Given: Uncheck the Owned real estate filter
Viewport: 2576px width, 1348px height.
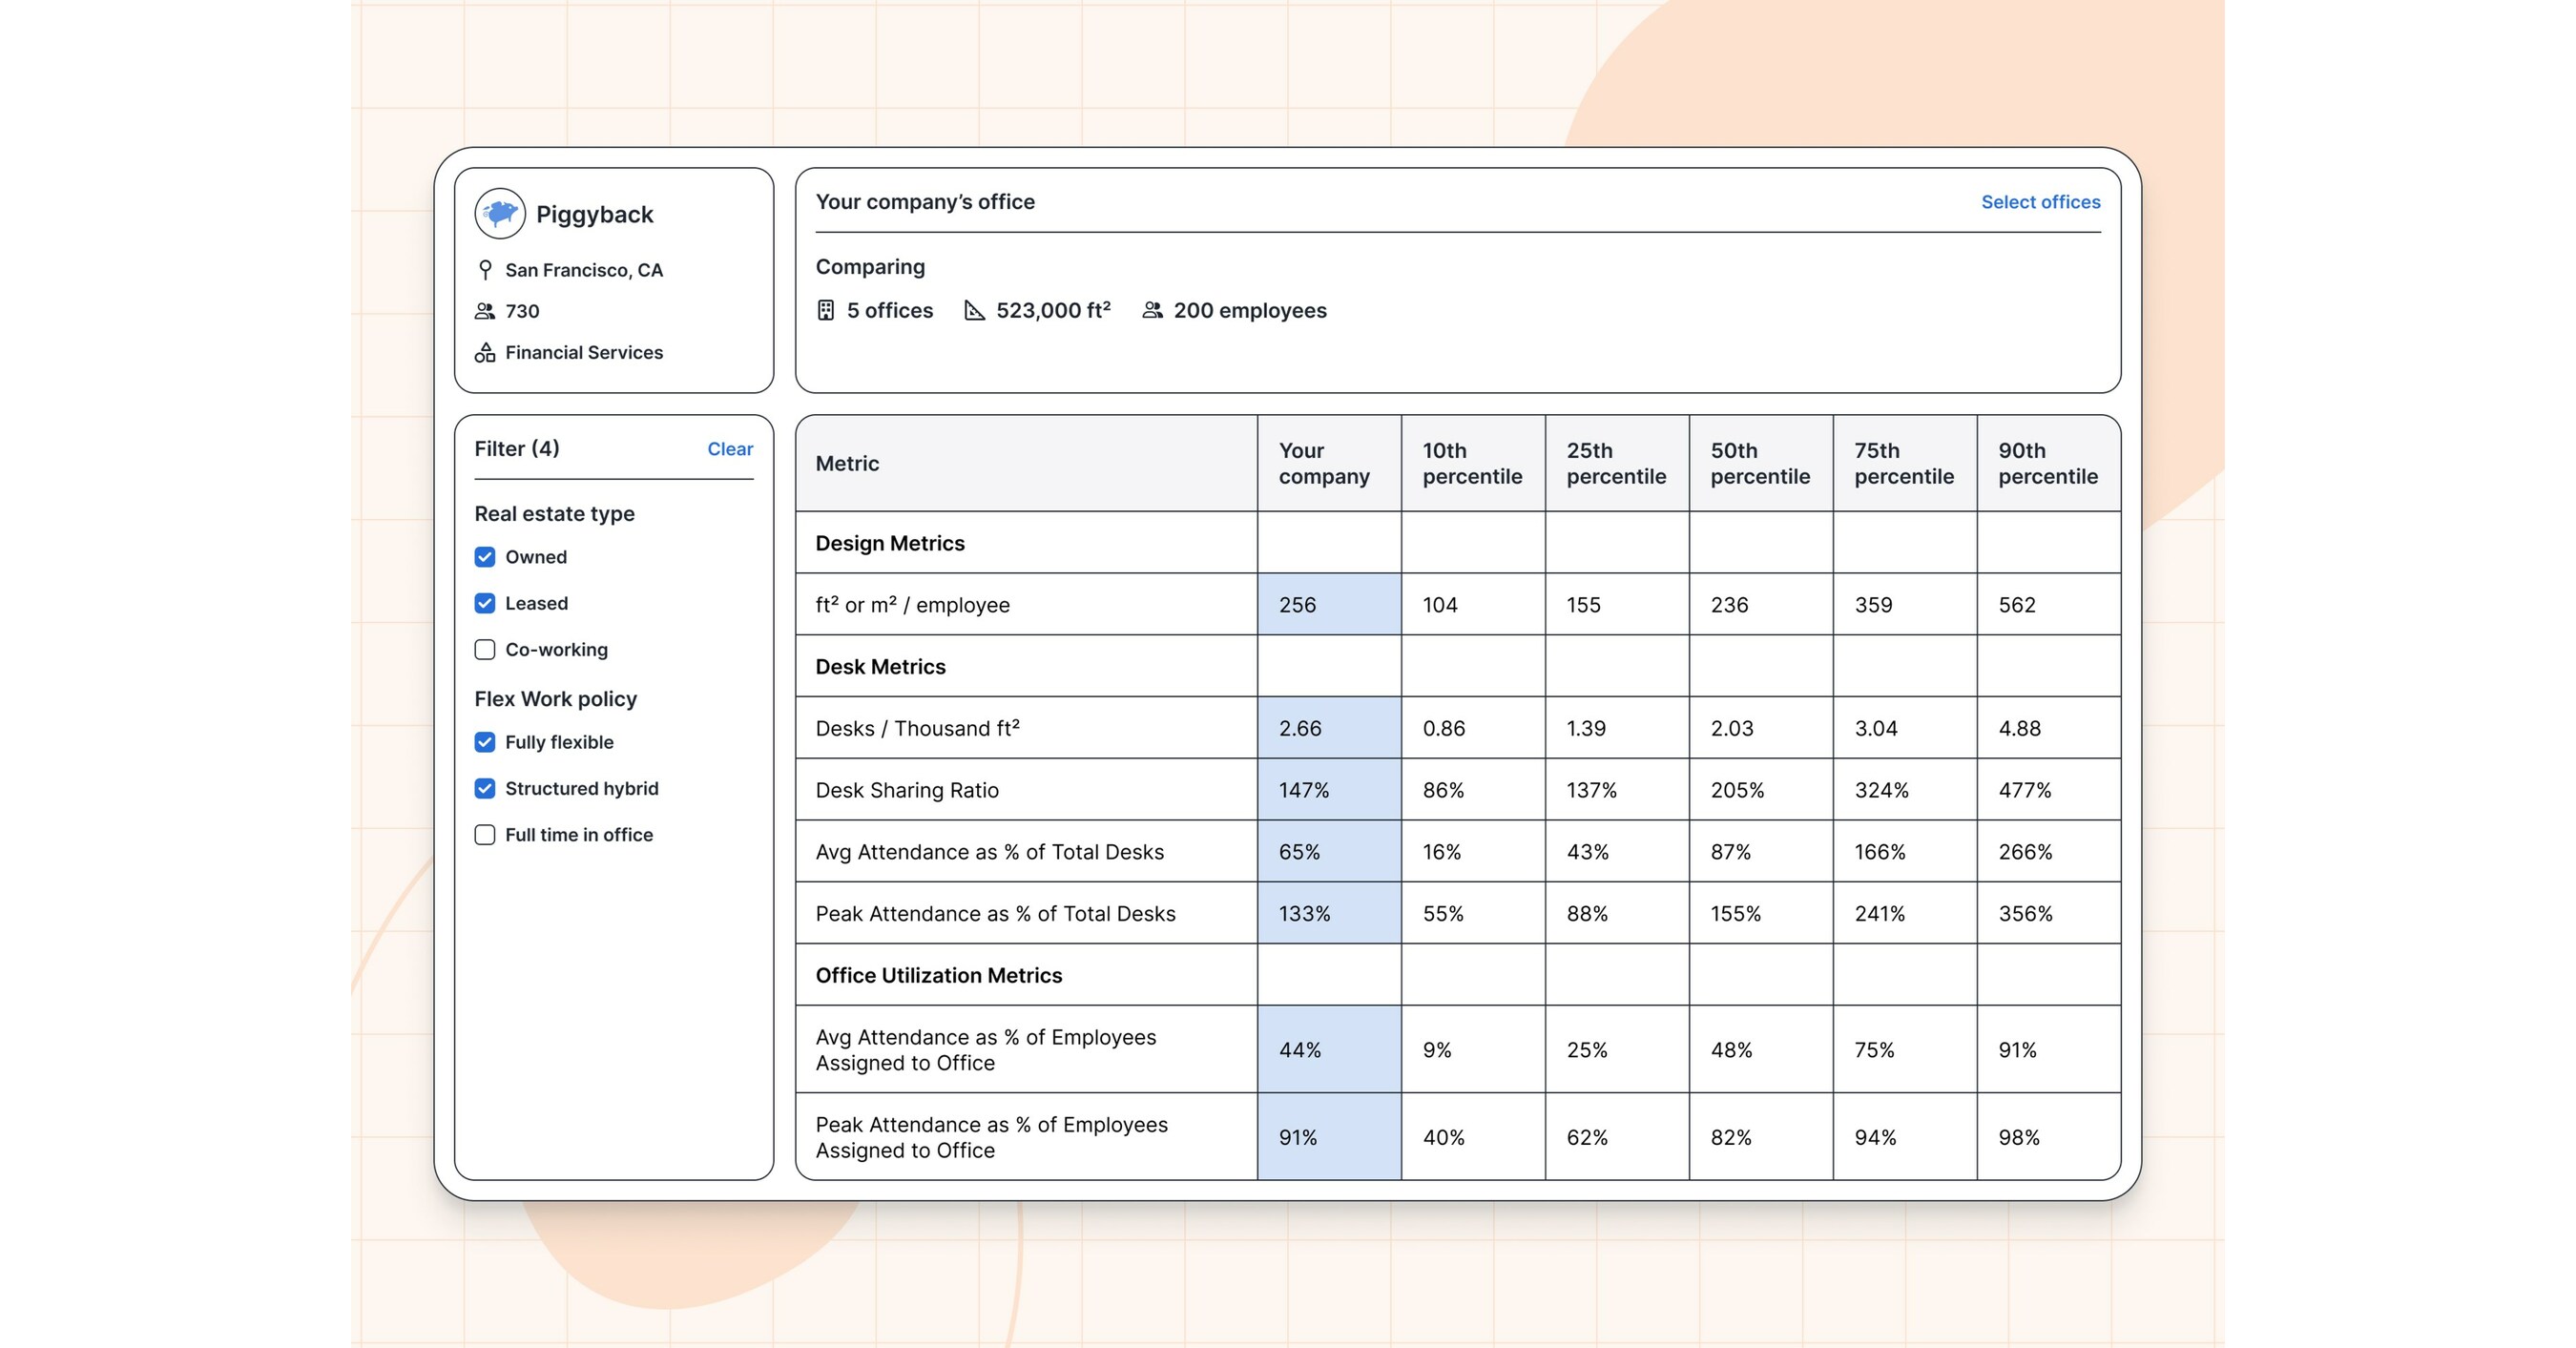Looking at the screenshot, I should tap(485, 557).
